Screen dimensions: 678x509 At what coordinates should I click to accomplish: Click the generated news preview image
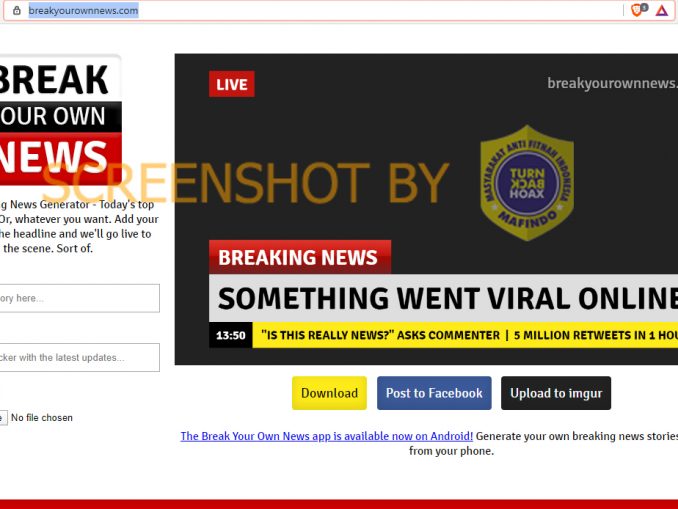(426, 209)
